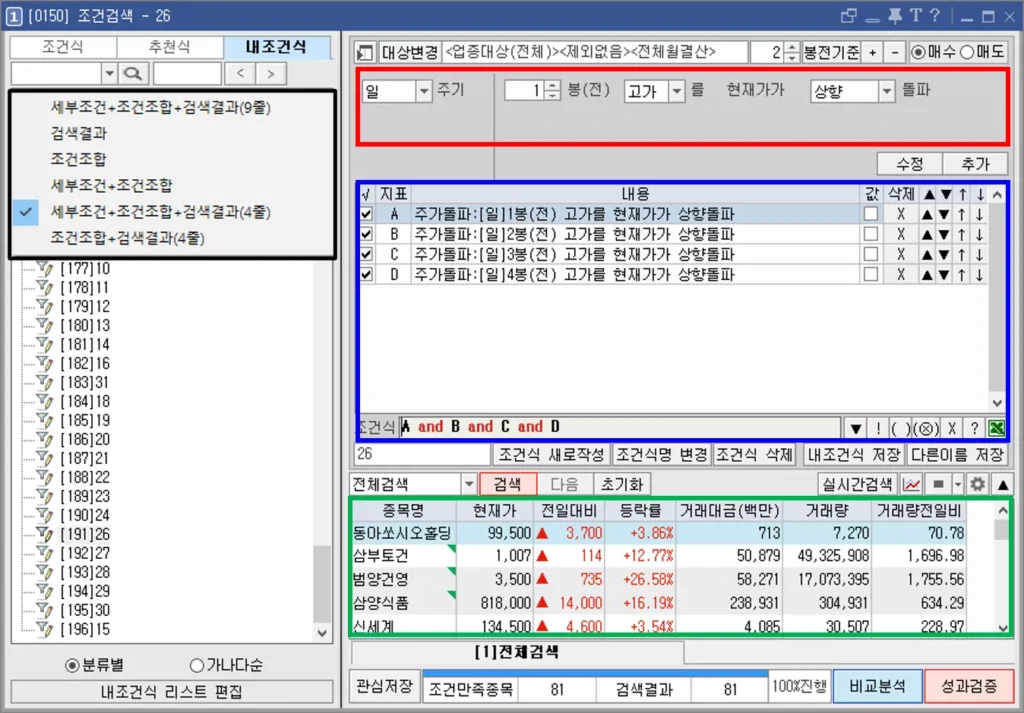Click the X button beside formula bar

pyautogui.click(x=952, y=428)
